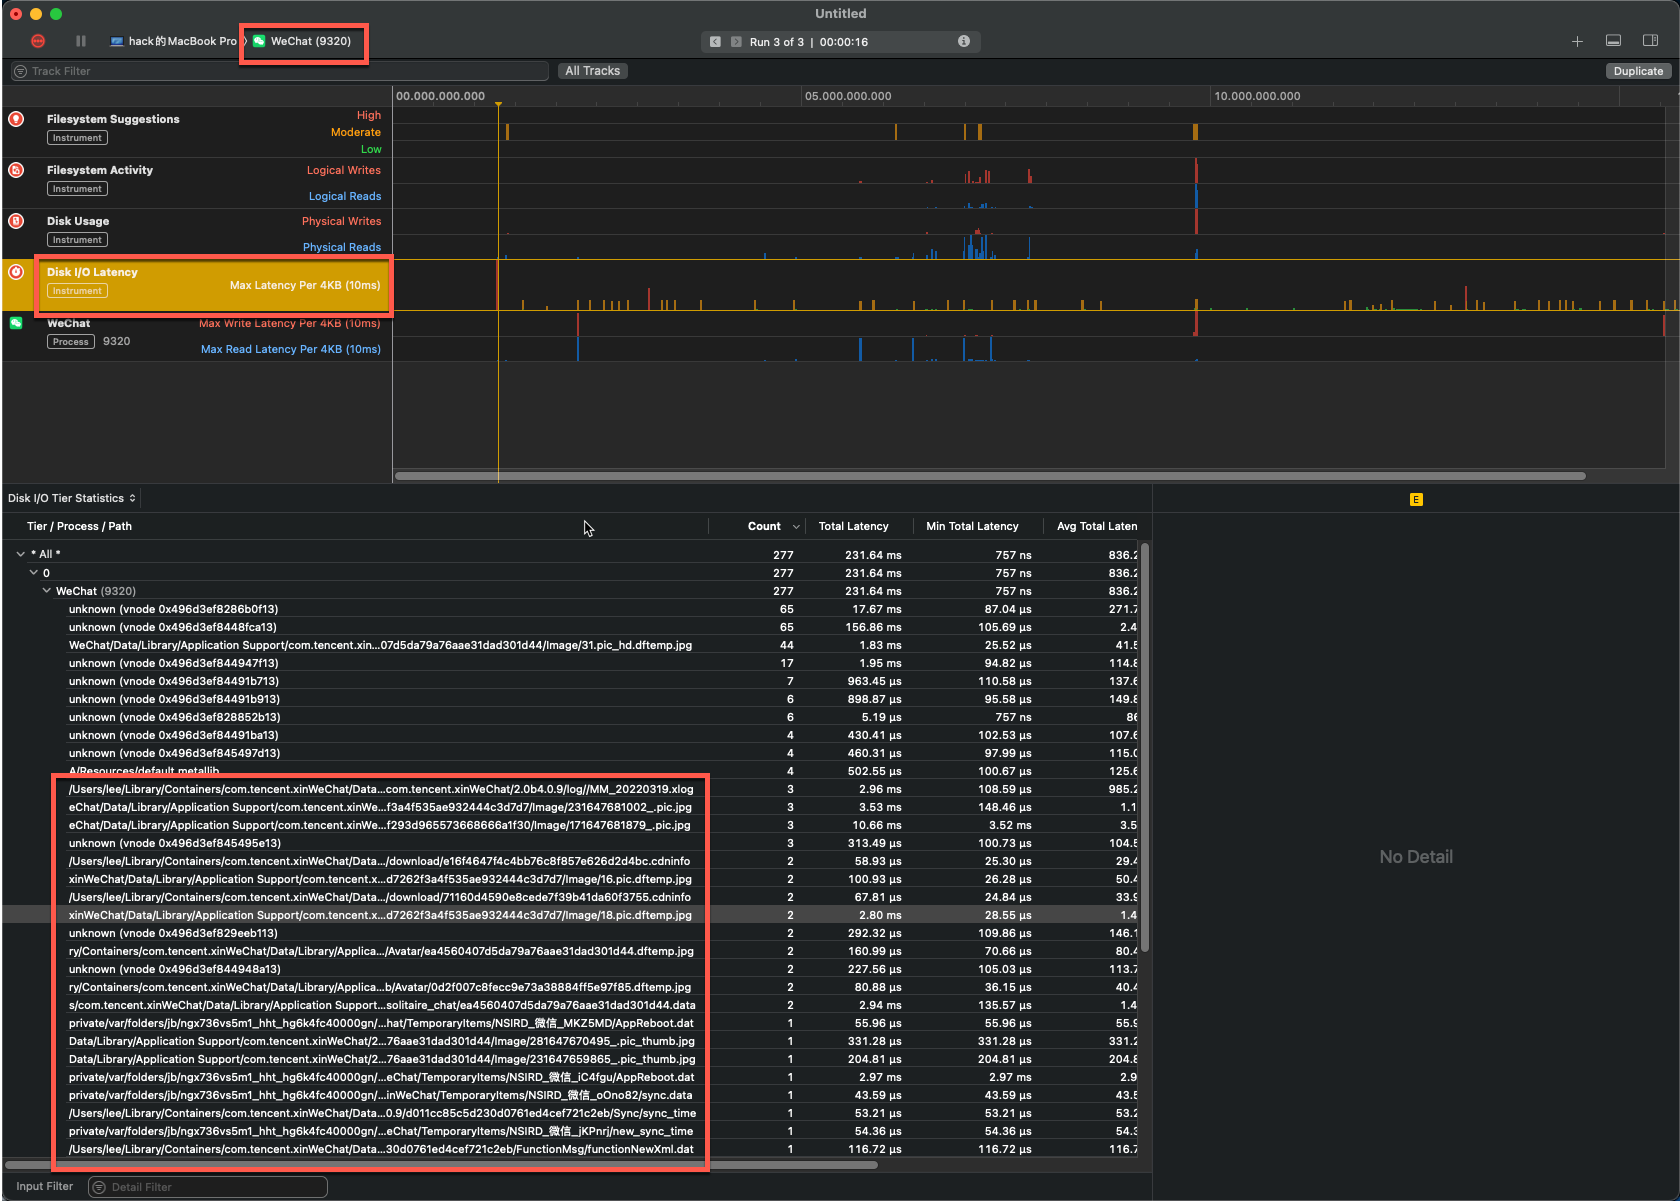Click the Run 3 of 3 status display
This screenshot has width=1680, height=1201.
point(840,42)
